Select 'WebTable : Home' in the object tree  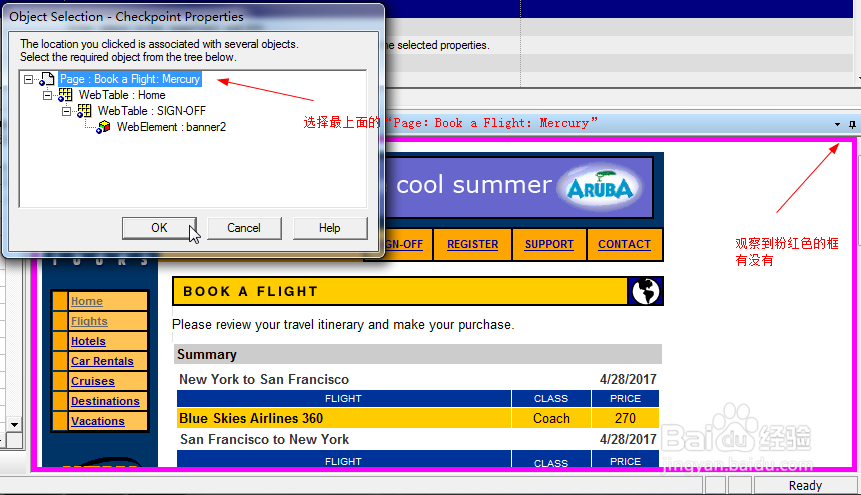click(122, 95)
